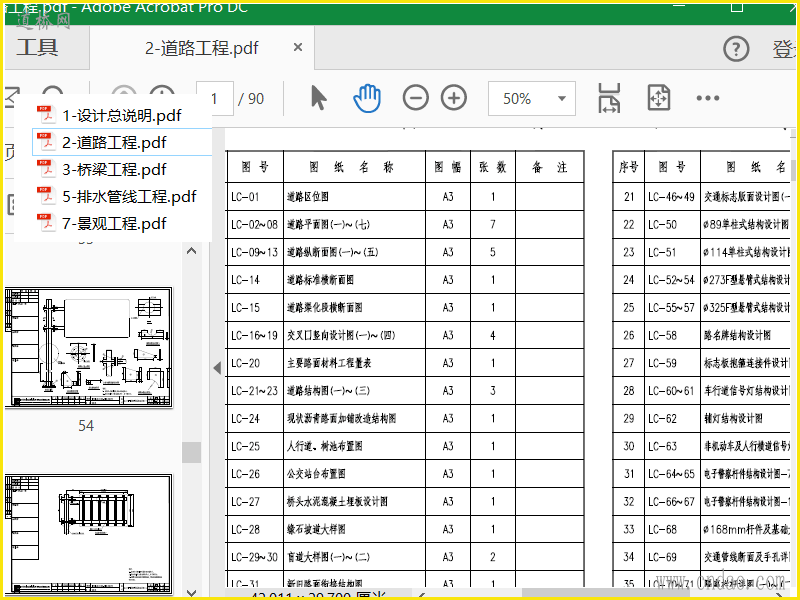Open the more tools ellipsis menu

pyautogui.click(x=708, y=98)
